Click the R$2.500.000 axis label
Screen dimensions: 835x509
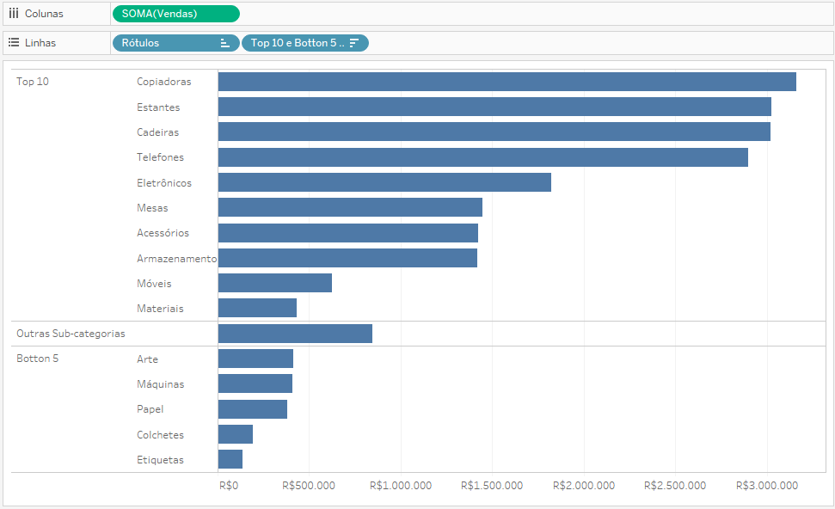pos(675,485)
